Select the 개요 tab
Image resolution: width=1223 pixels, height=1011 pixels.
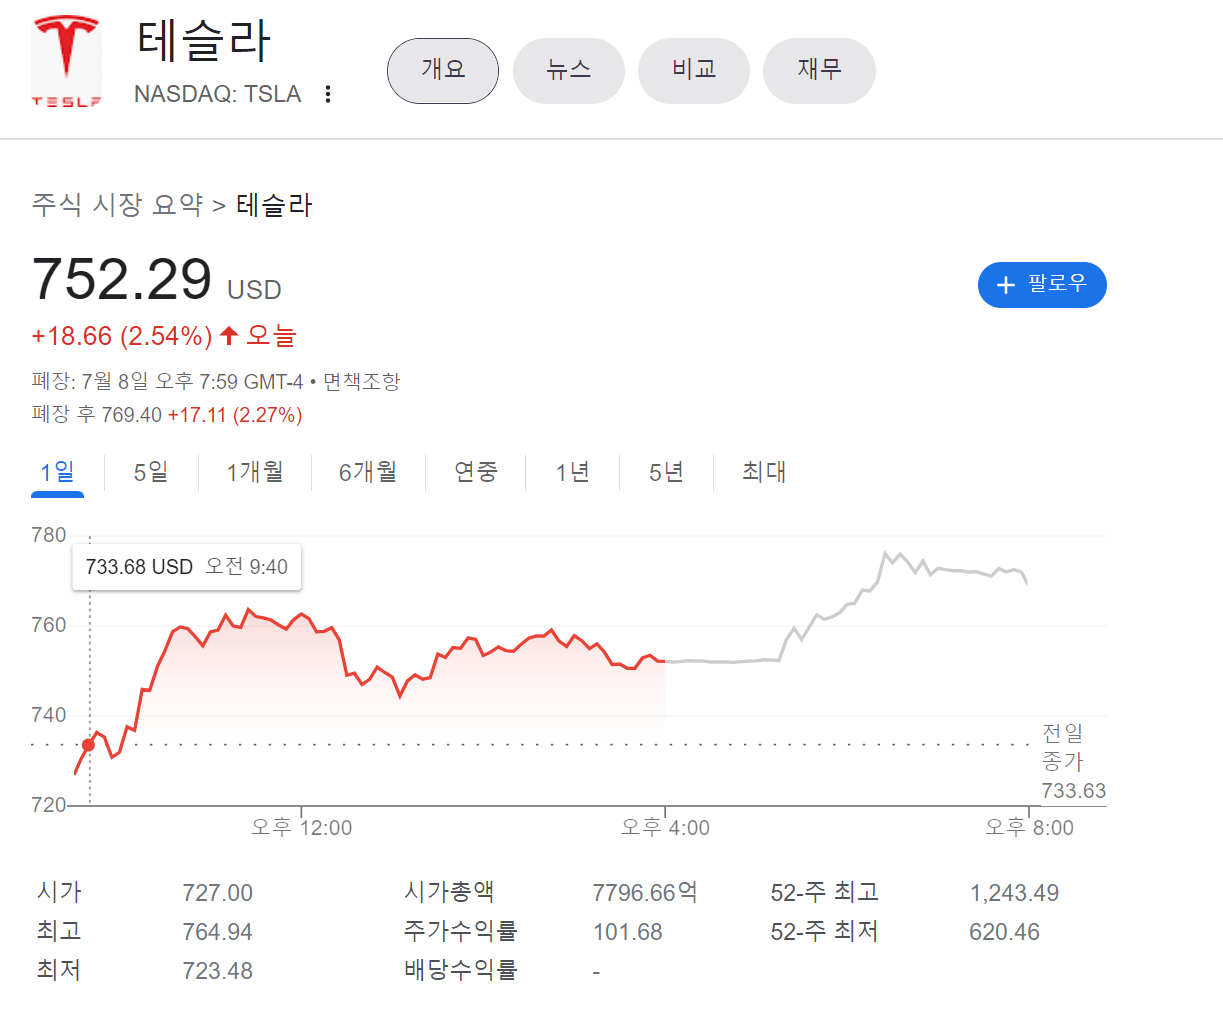point(443,70)
